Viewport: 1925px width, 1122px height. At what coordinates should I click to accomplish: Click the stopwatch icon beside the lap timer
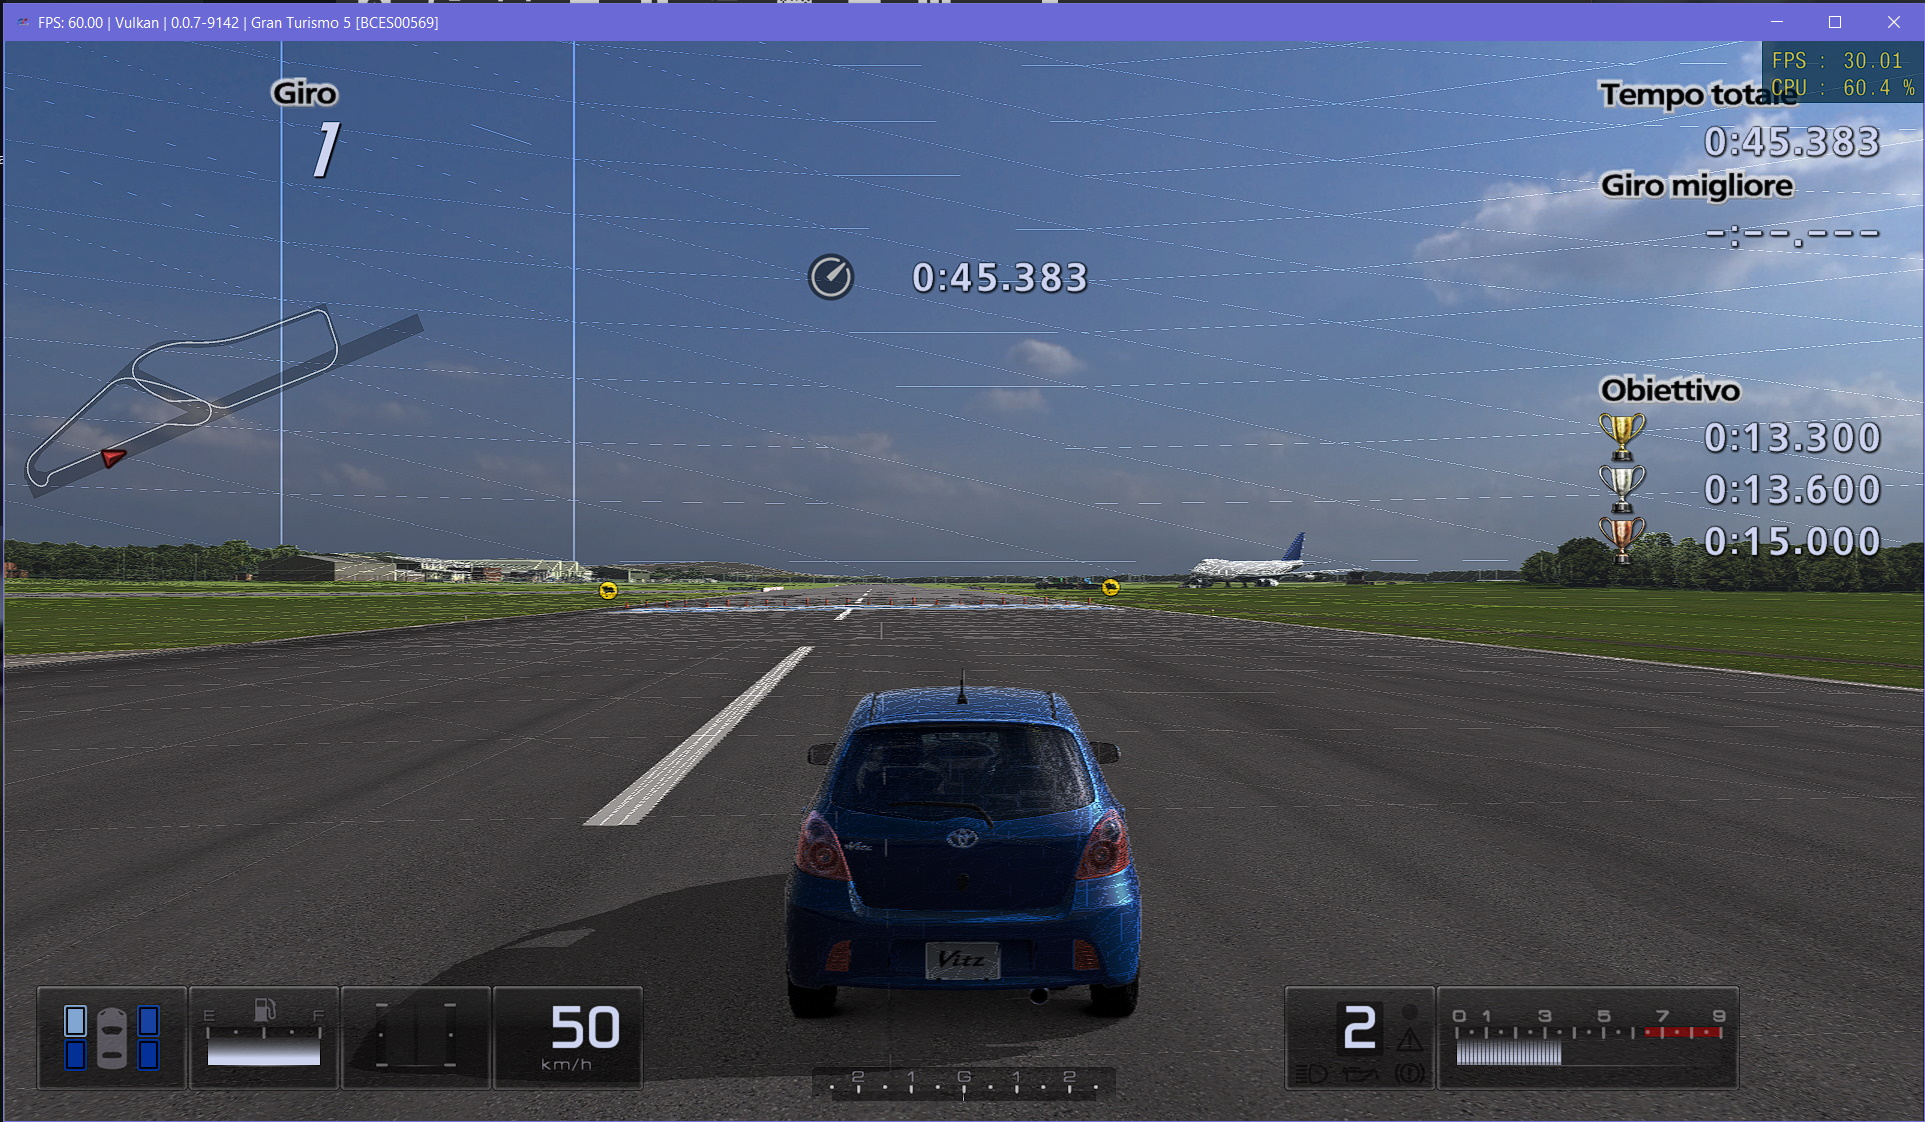click(830, 277)
